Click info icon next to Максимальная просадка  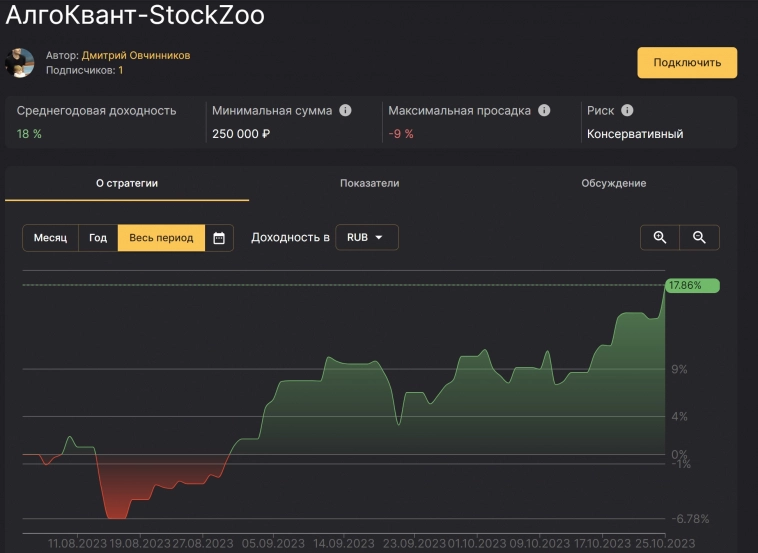(x=544, y=111)
